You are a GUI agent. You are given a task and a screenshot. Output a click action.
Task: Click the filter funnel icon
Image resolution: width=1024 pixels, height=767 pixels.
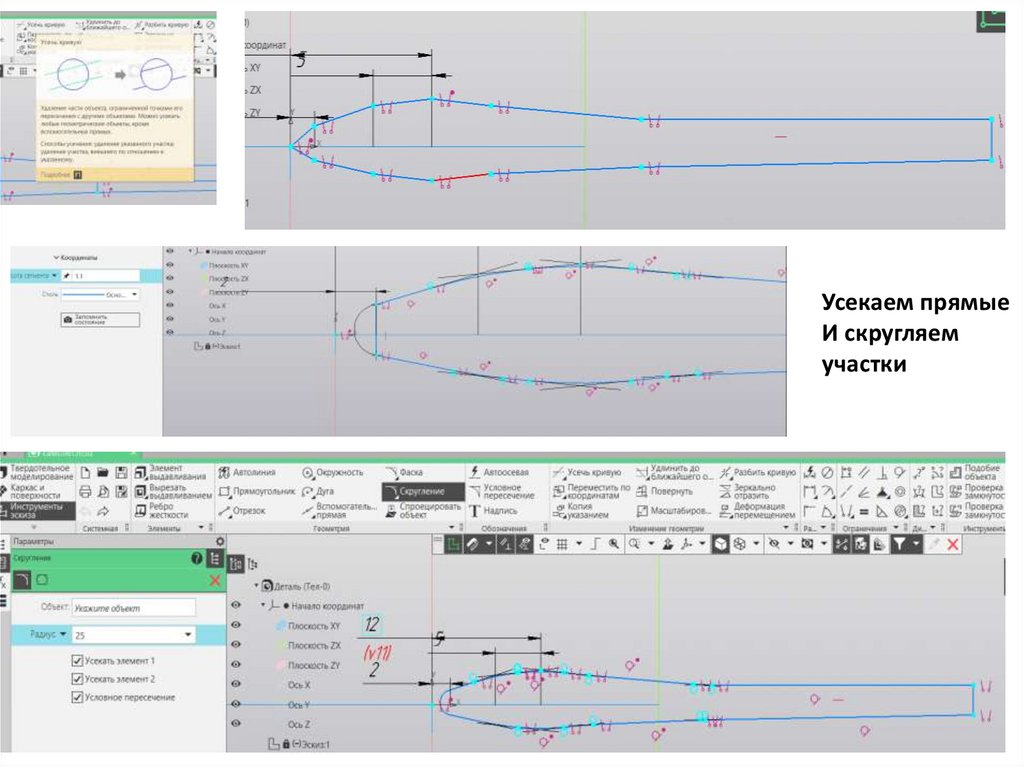(899, 544)
